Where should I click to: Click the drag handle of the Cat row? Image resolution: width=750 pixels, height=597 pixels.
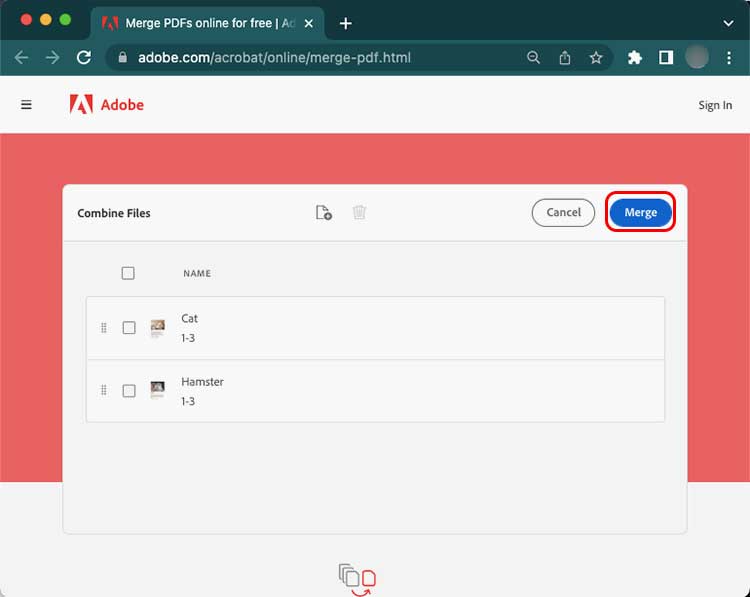[104, 328]
